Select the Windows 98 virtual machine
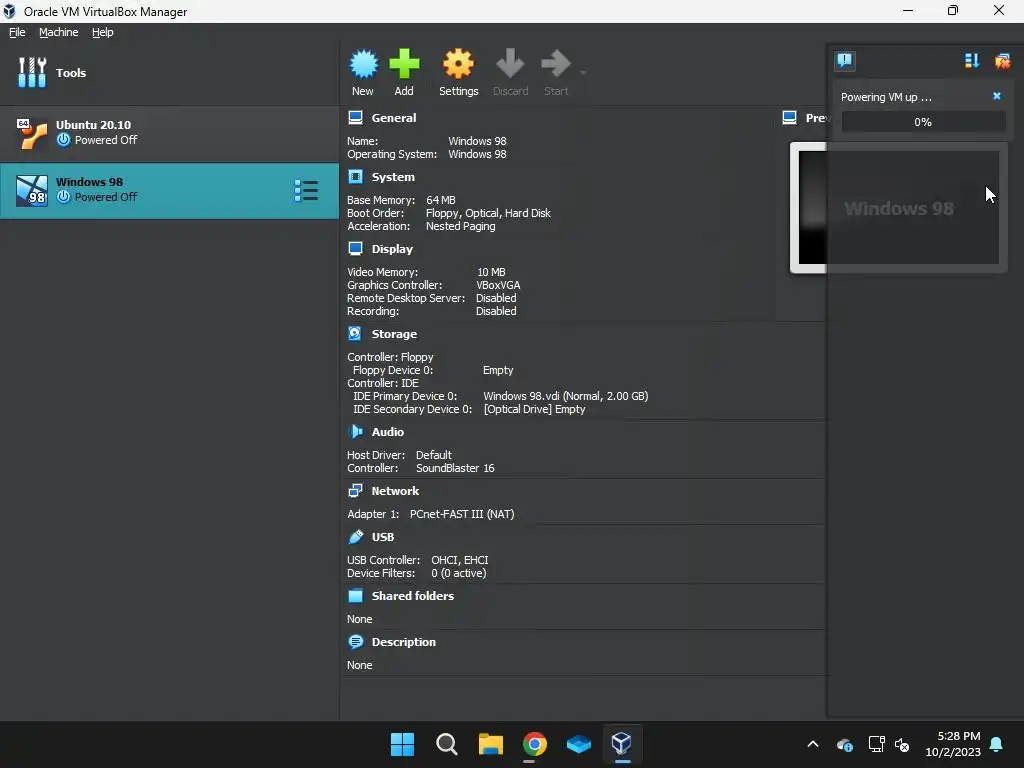Viewport: 1024px width, 768px height. click(170, 191)
